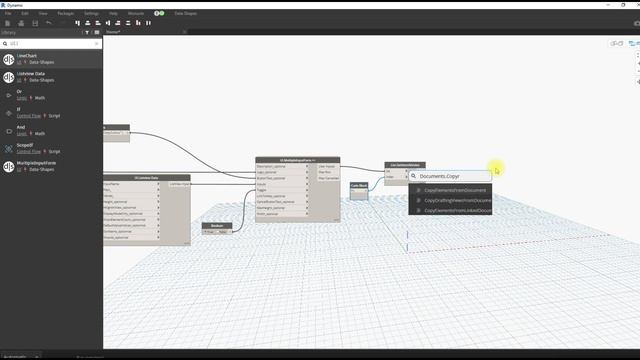Viewport: 640px width, 360px height.
Task: Select the ScopeIf Control Flow library entry
Action: (x=51, y=149)
